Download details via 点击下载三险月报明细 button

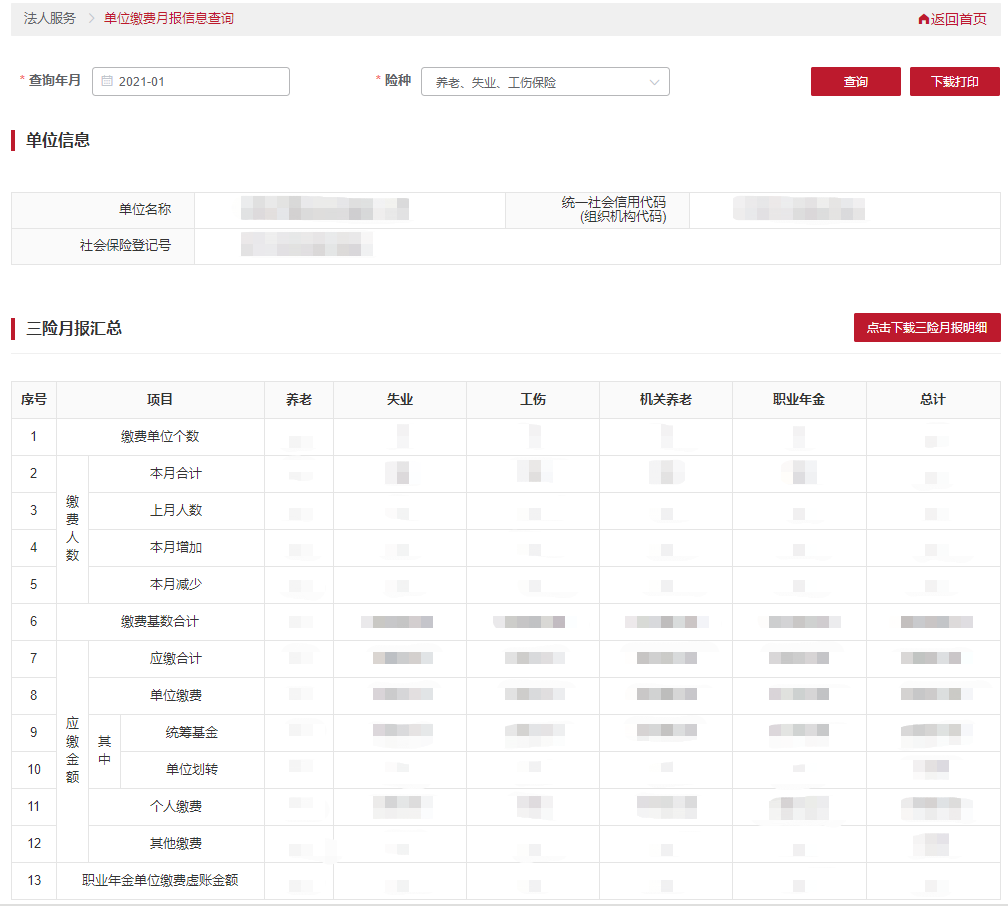point(926,328)
